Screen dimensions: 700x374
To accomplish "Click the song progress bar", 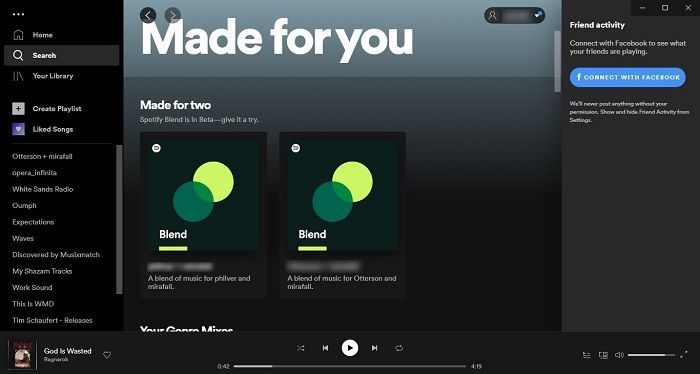I will pyautogui.click(x=350, y=366).
